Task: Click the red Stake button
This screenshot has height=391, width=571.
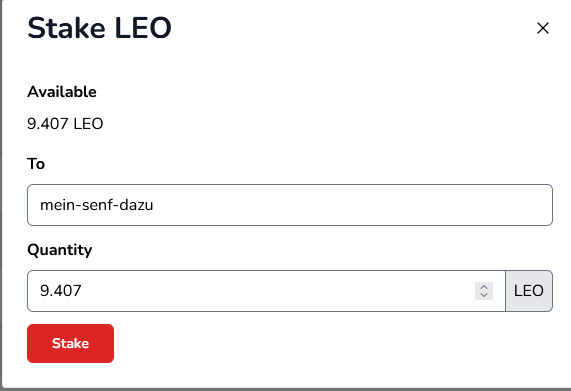Action: point(70,343)
